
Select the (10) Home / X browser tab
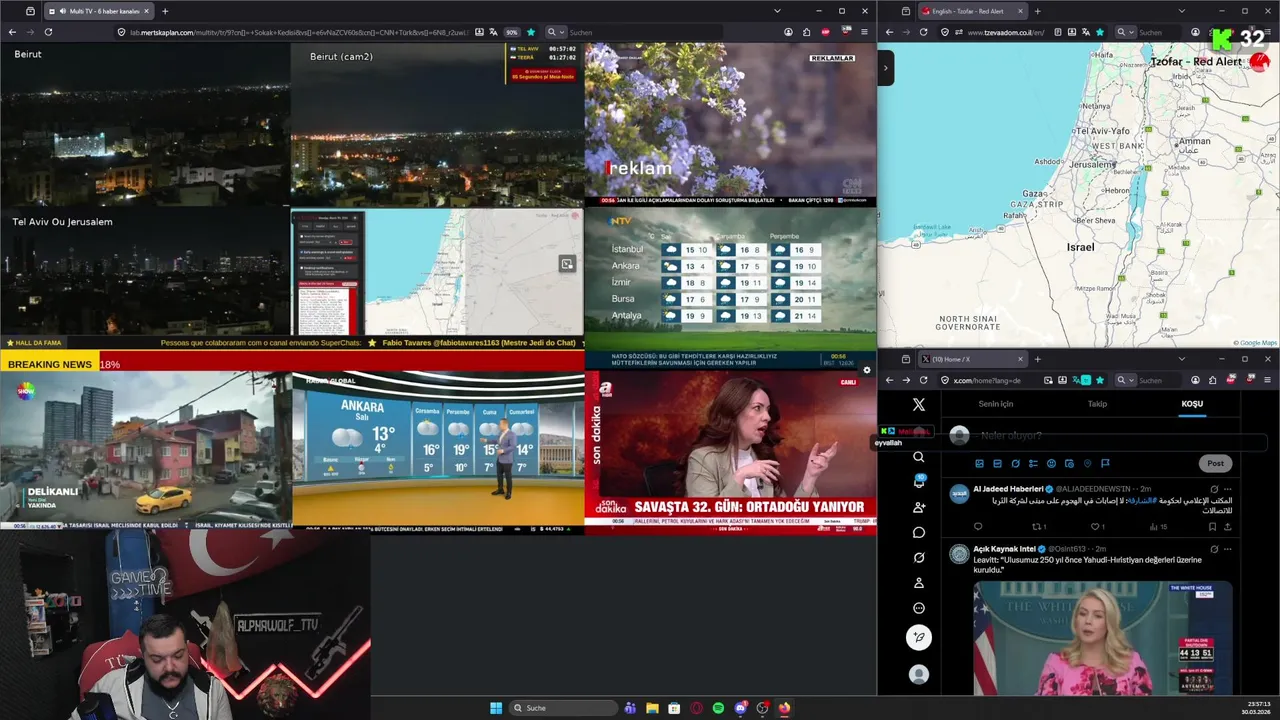coord(972,359)
